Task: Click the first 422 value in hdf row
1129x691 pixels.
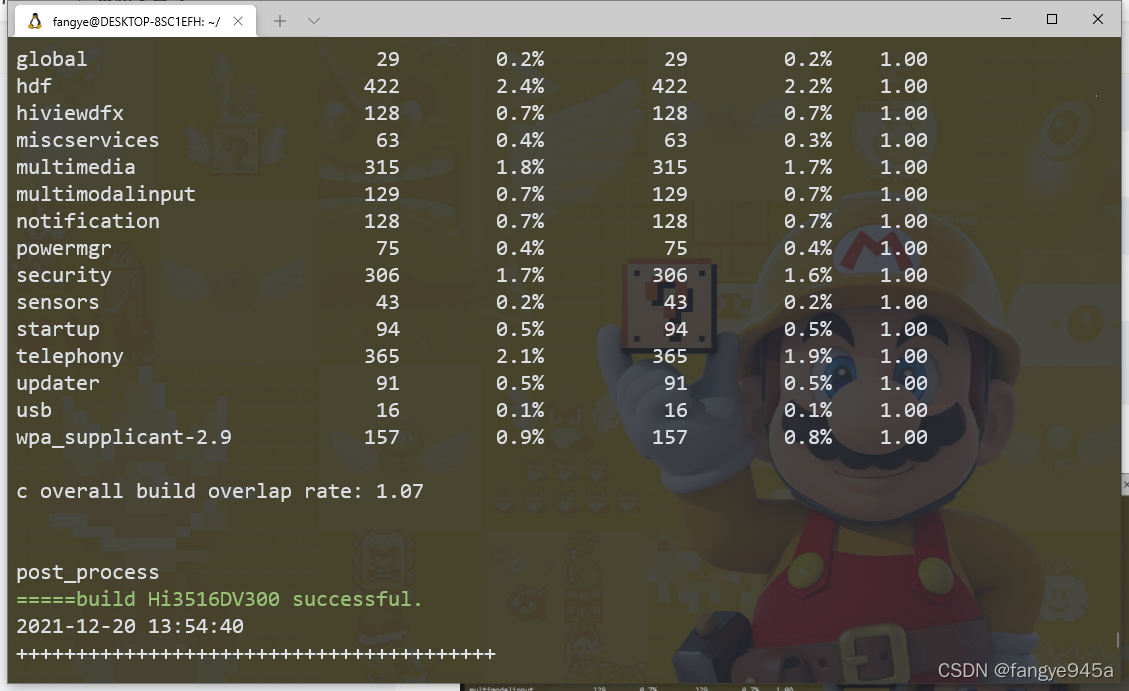Action: pyautogui.click(x=382, y=86)
